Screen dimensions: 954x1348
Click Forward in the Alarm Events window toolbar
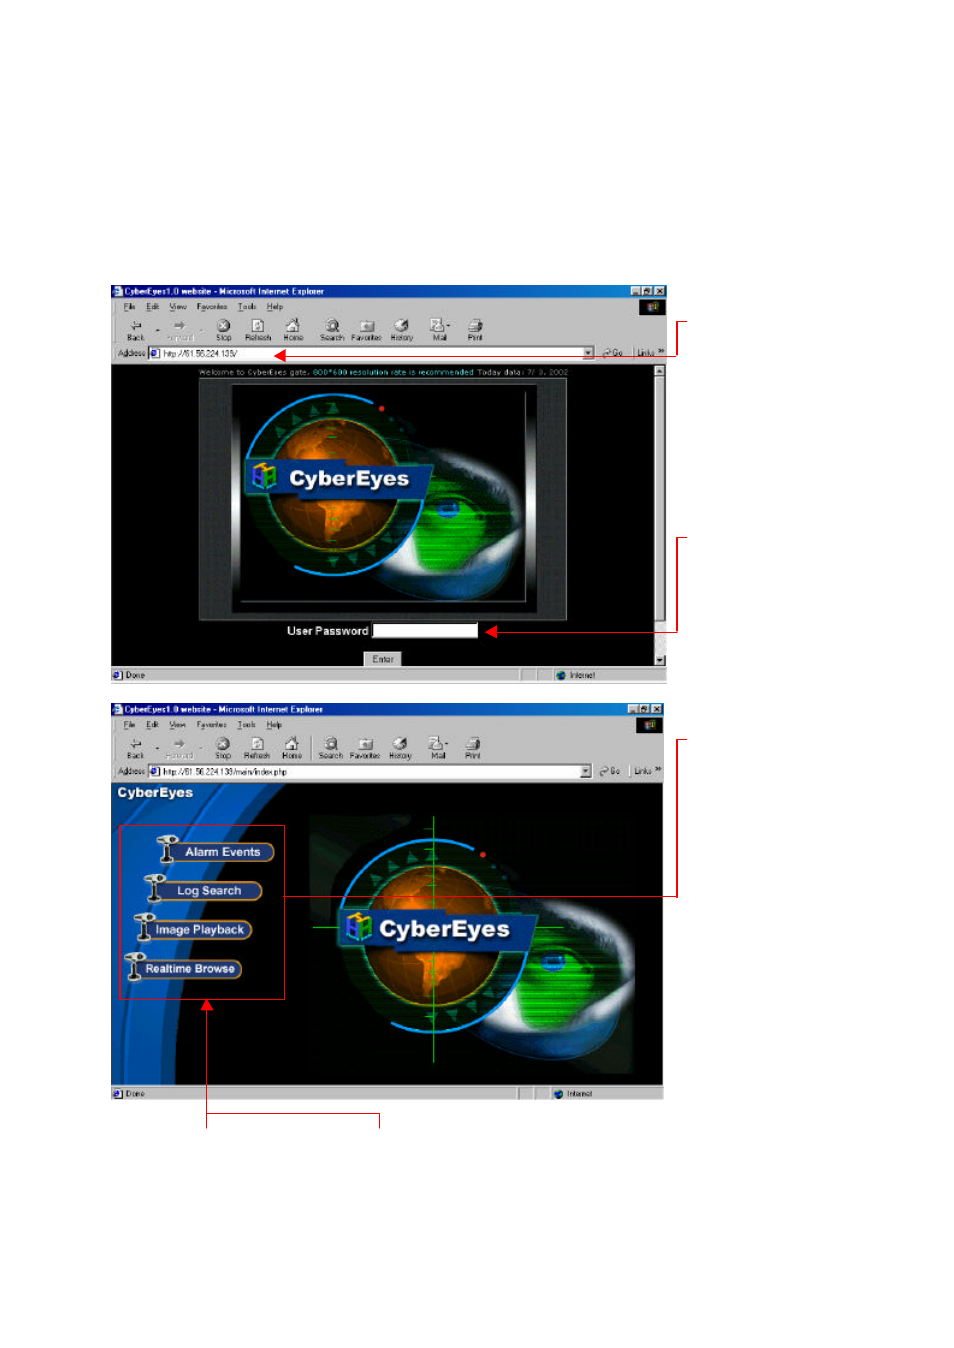tap(179, 748)
